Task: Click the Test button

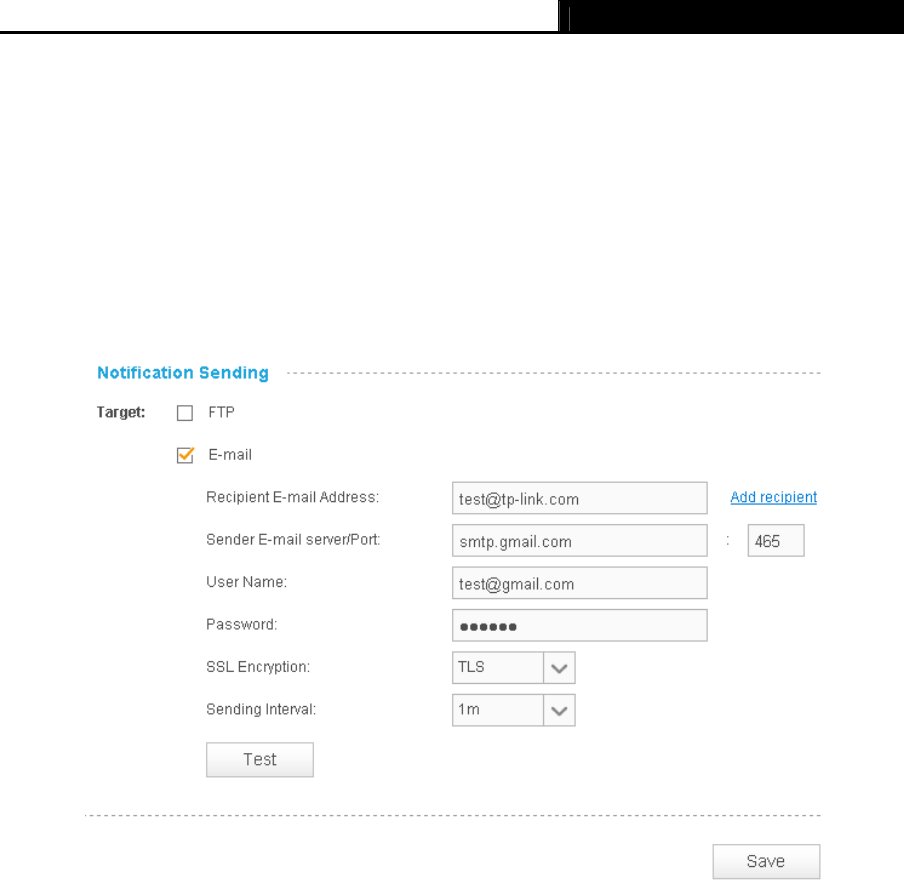Action: point(260,760)
